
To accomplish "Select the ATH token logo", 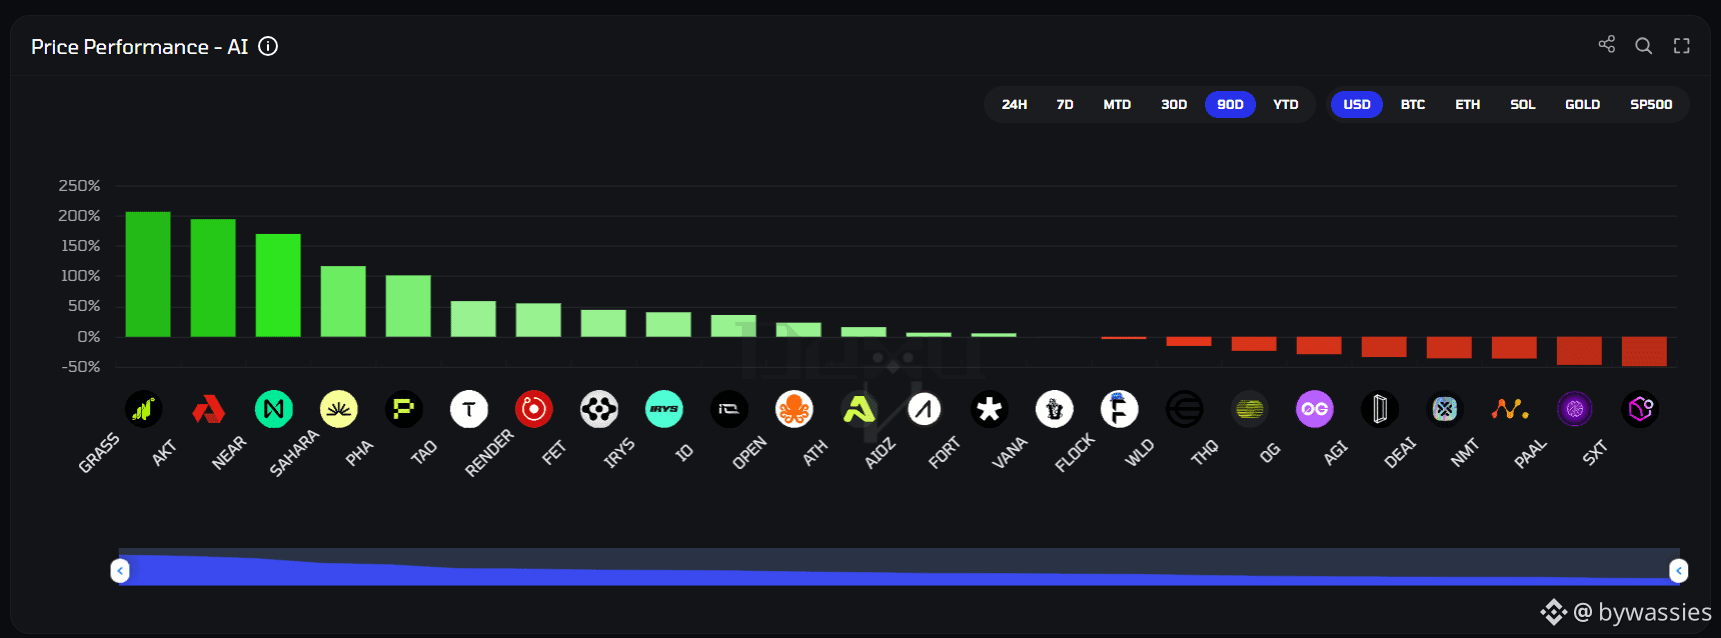I will (x=859, y=409).
